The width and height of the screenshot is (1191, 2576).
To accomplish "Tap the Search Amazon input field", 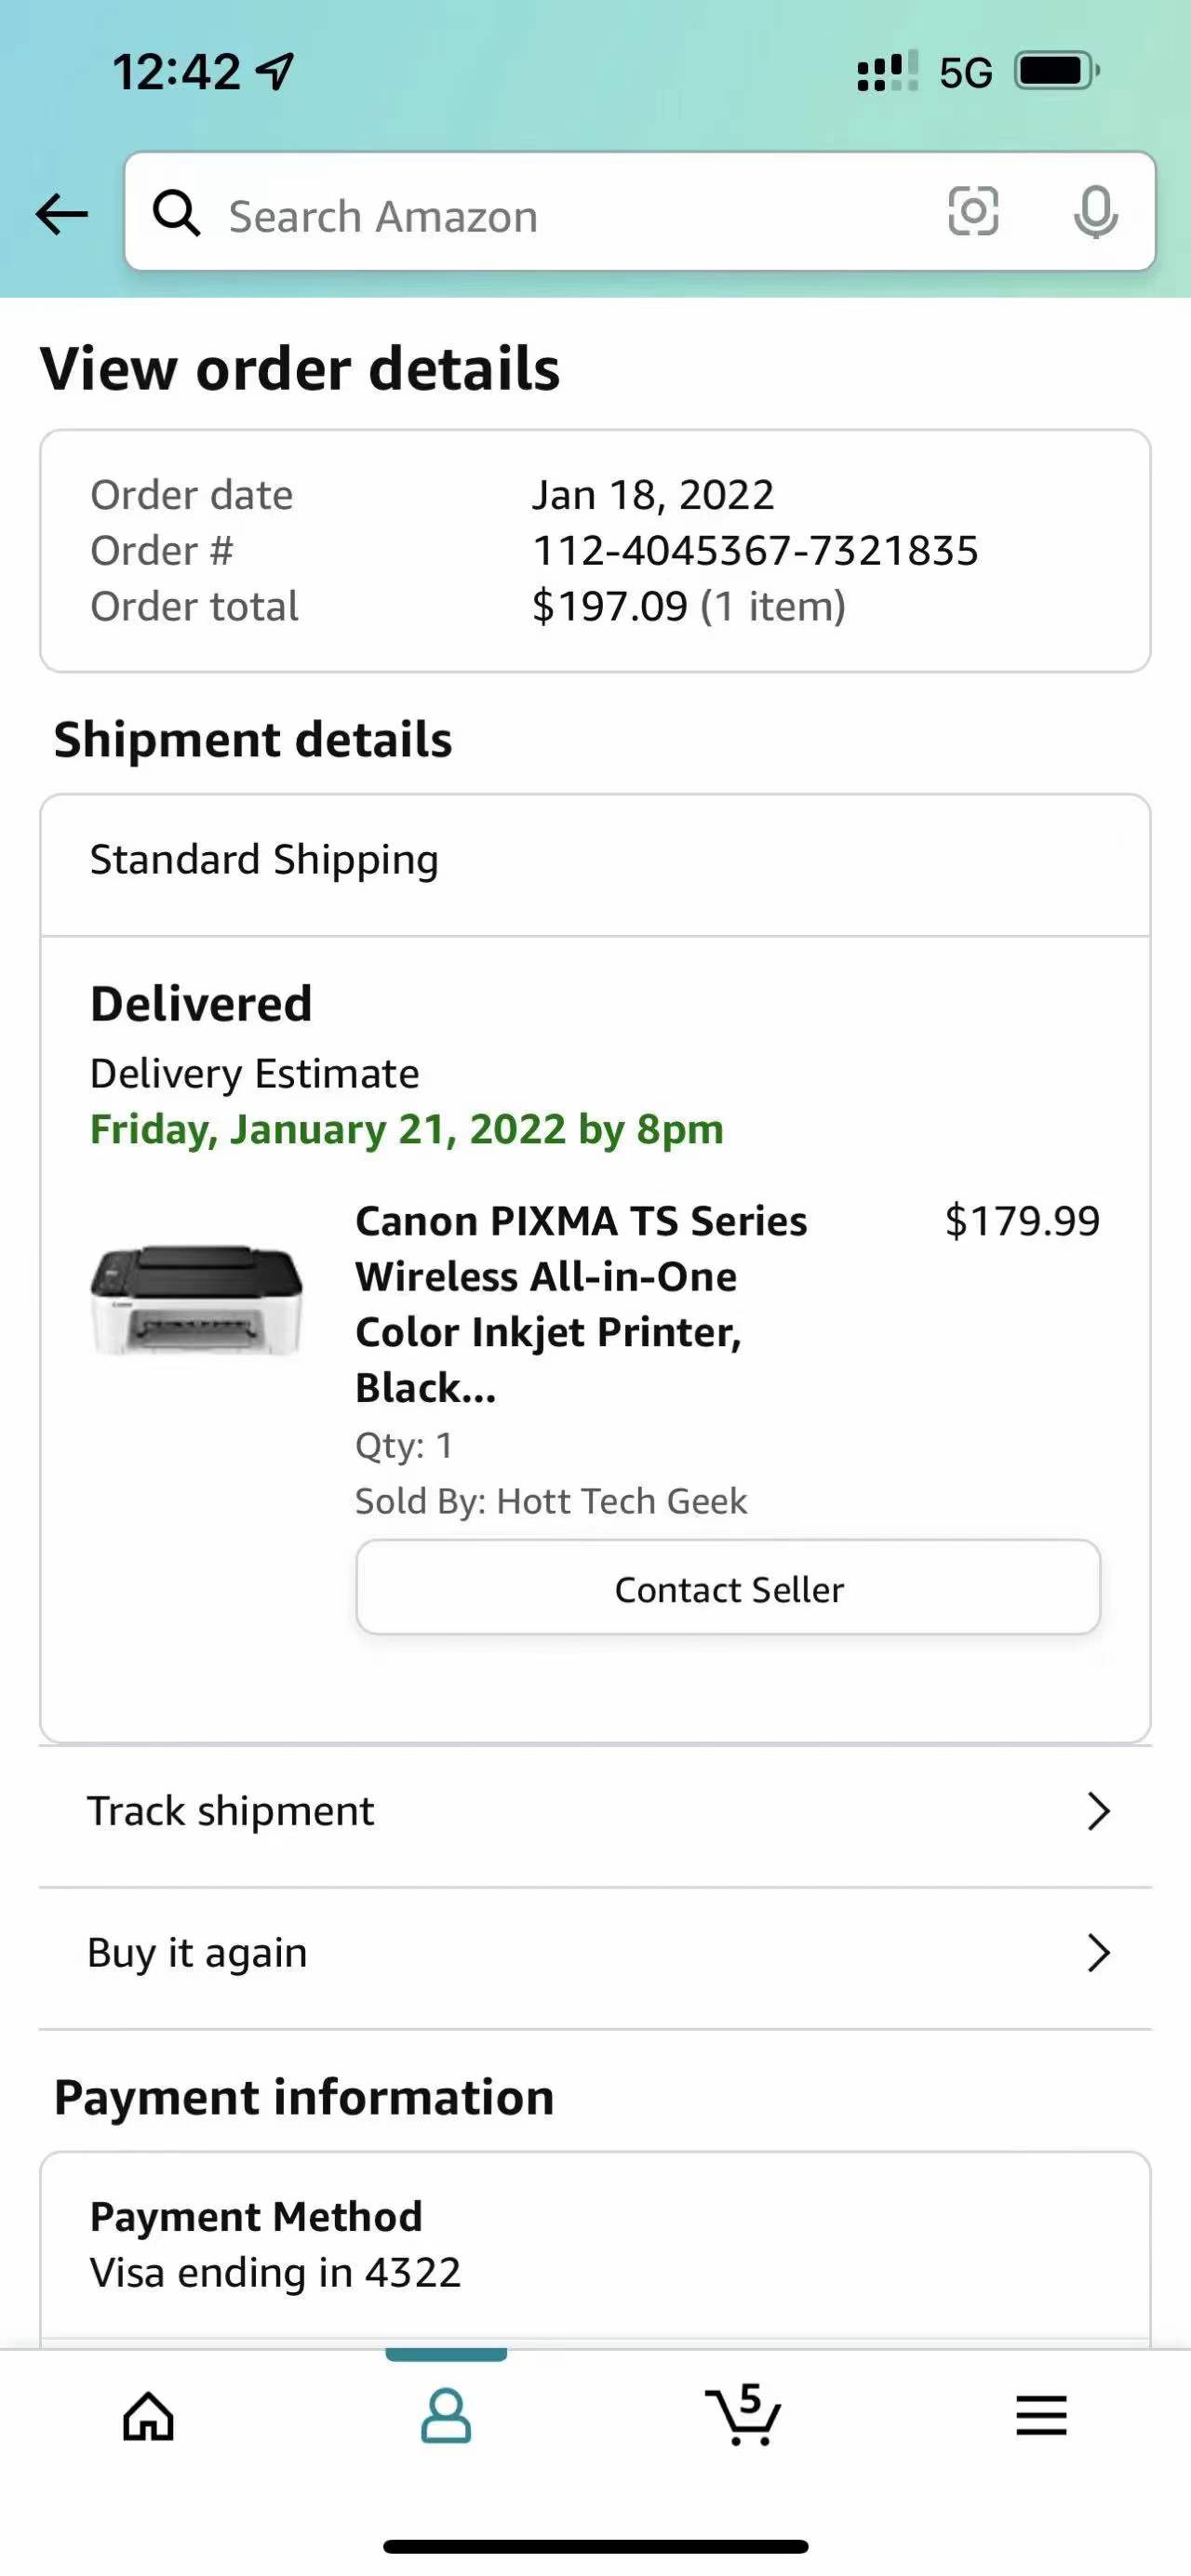I will 560,216.
